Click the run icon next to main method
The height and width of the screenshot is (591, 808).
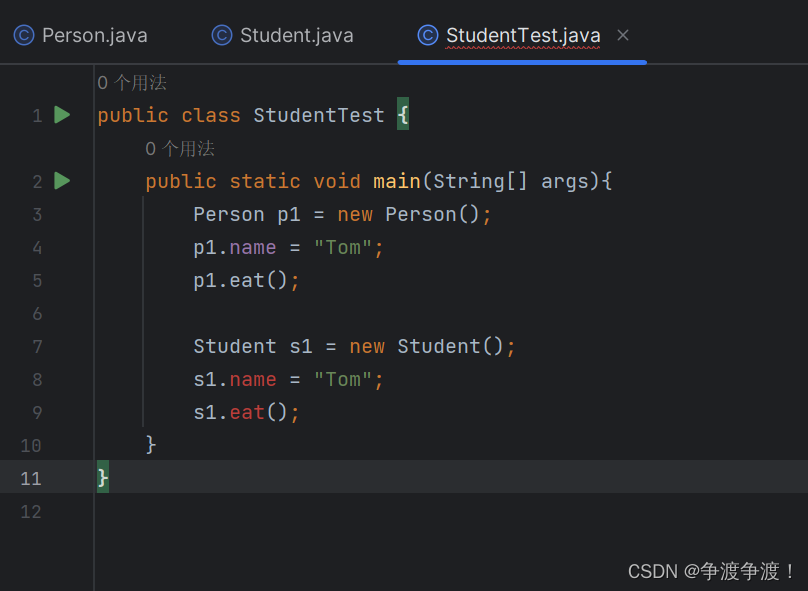pos(61,181)
